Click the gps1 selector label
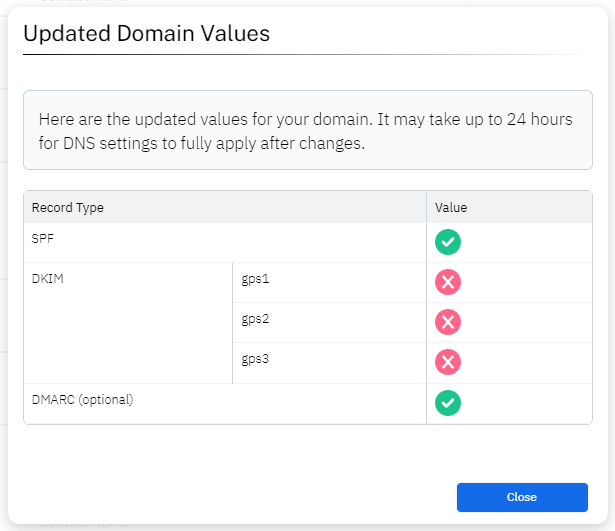 (x=255, y=279)
